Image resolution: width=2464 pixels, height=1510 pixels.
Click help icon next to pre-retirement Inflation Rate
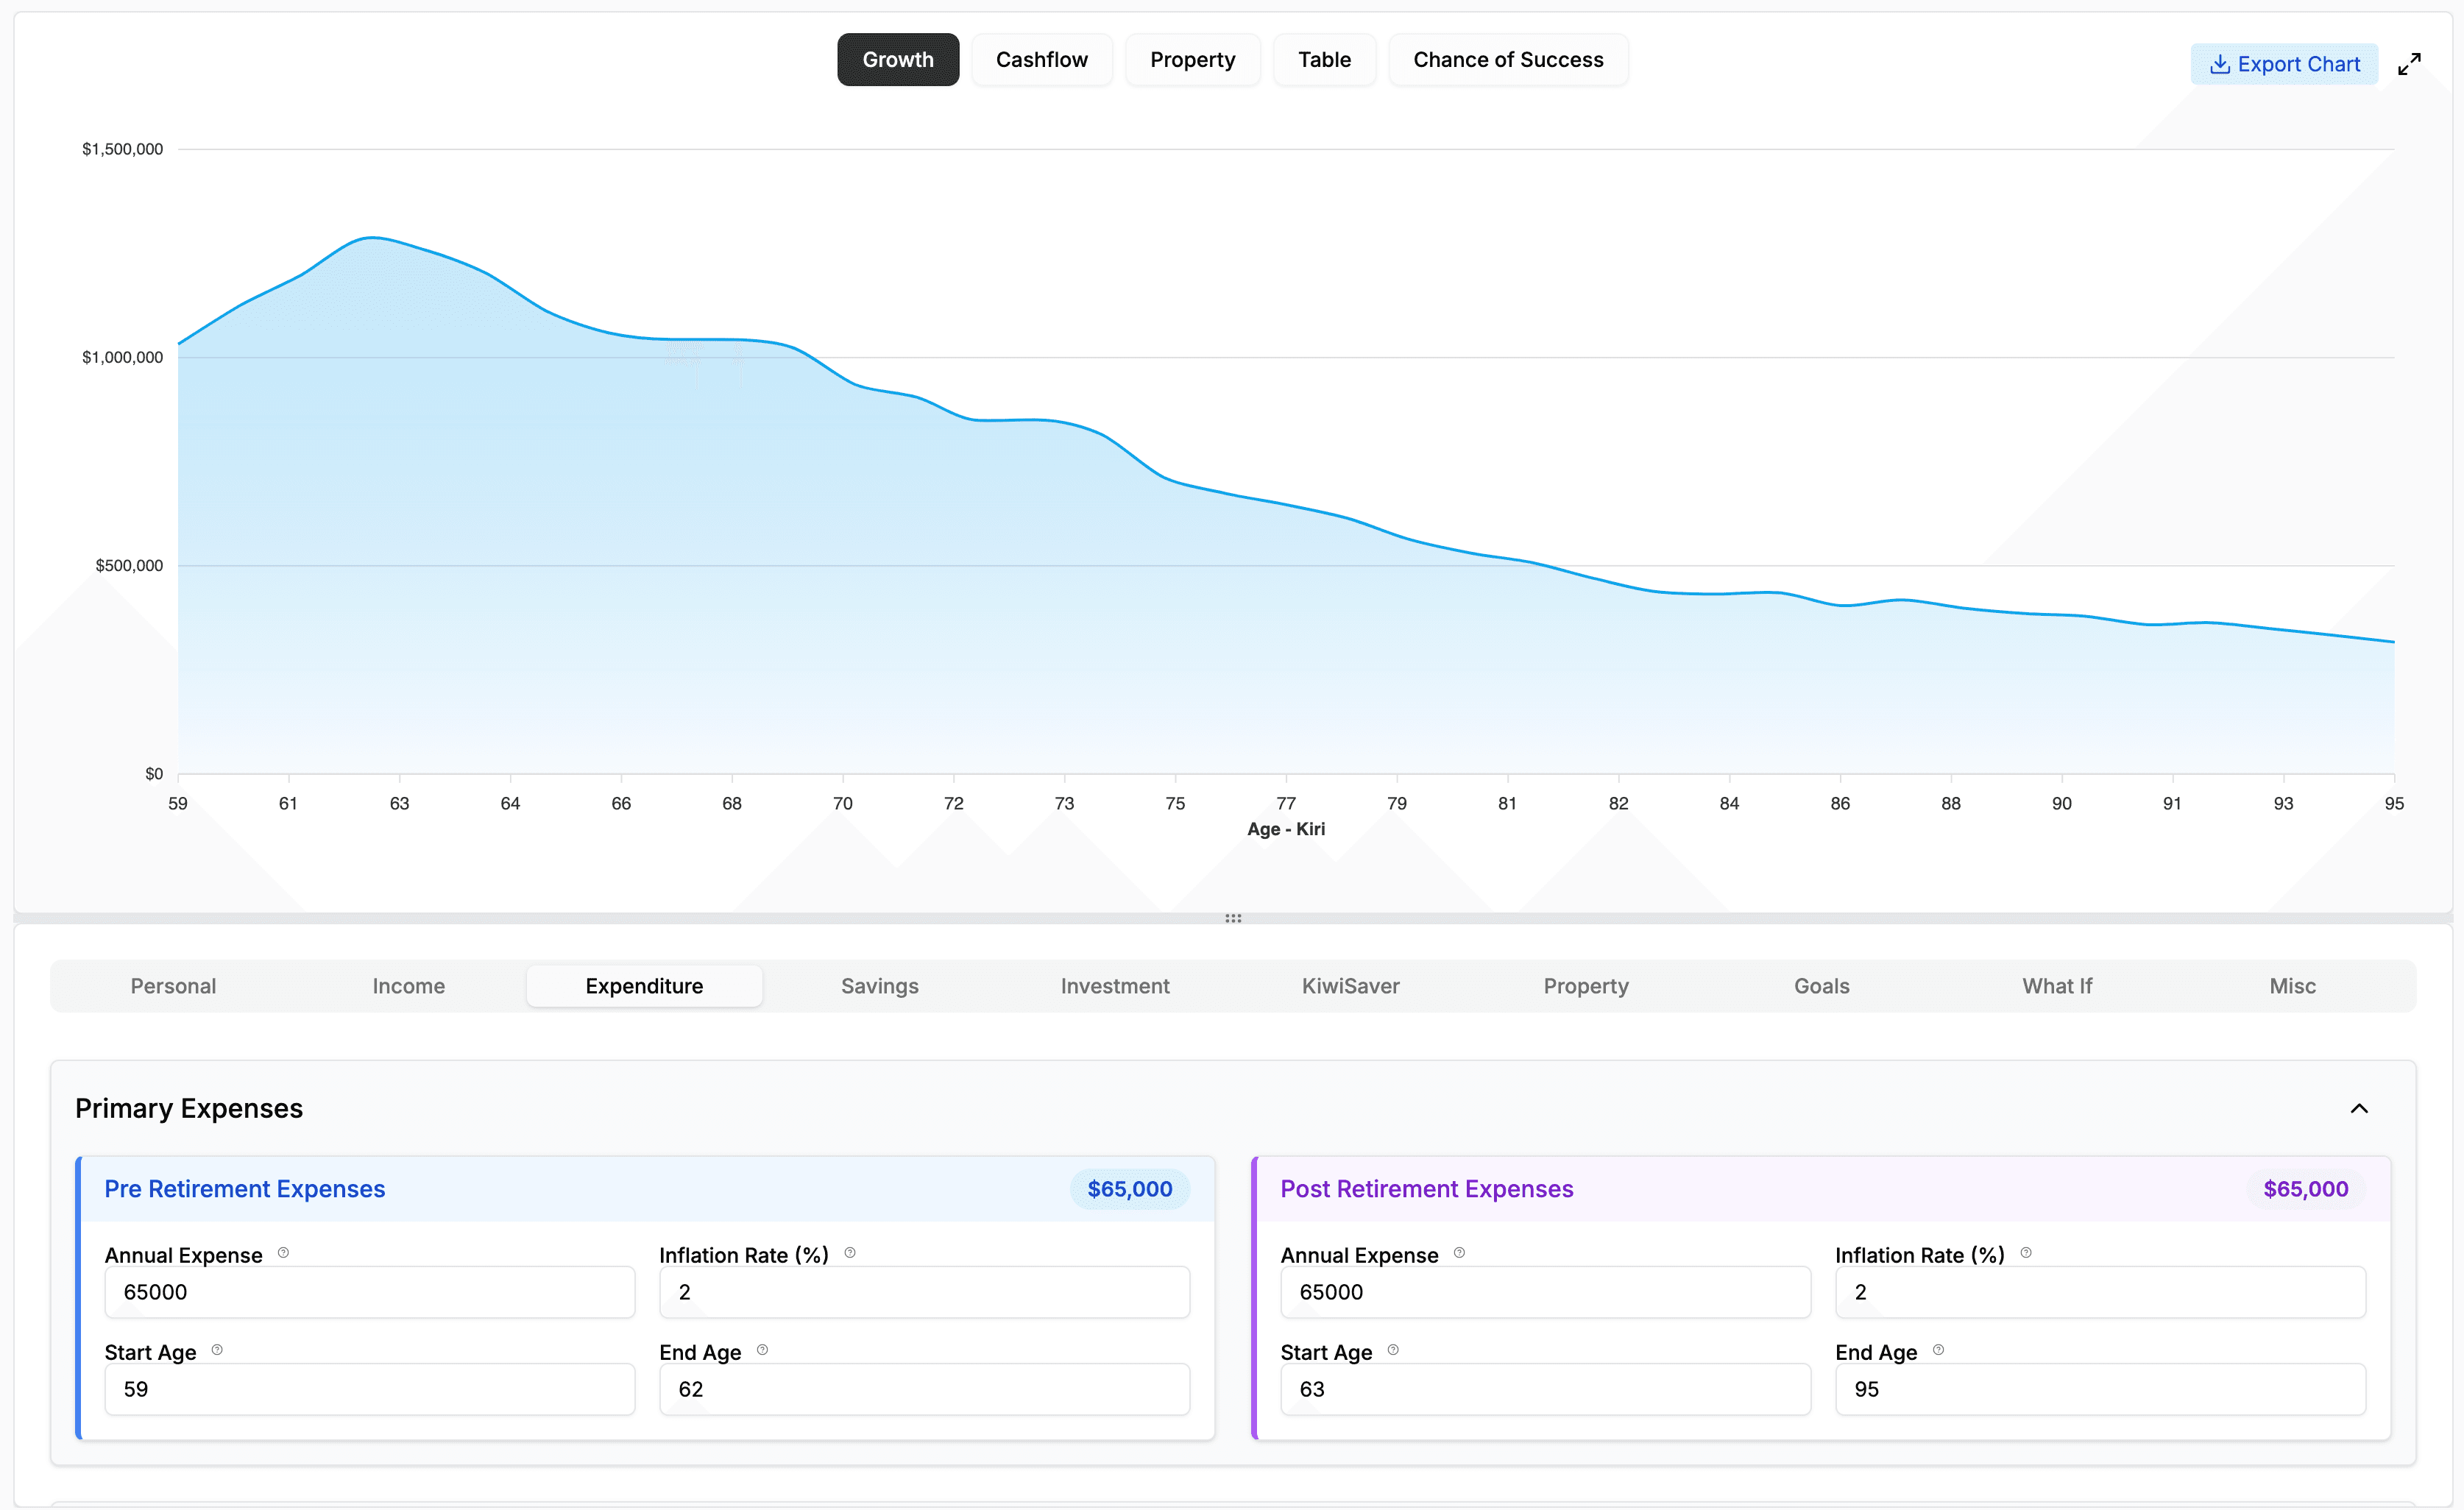[x=851, y=1252]
